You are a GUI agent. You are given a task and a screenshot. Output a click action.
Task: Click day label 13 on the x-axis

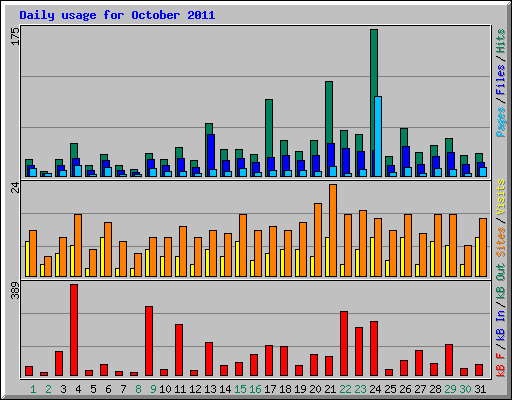[210, 389]
